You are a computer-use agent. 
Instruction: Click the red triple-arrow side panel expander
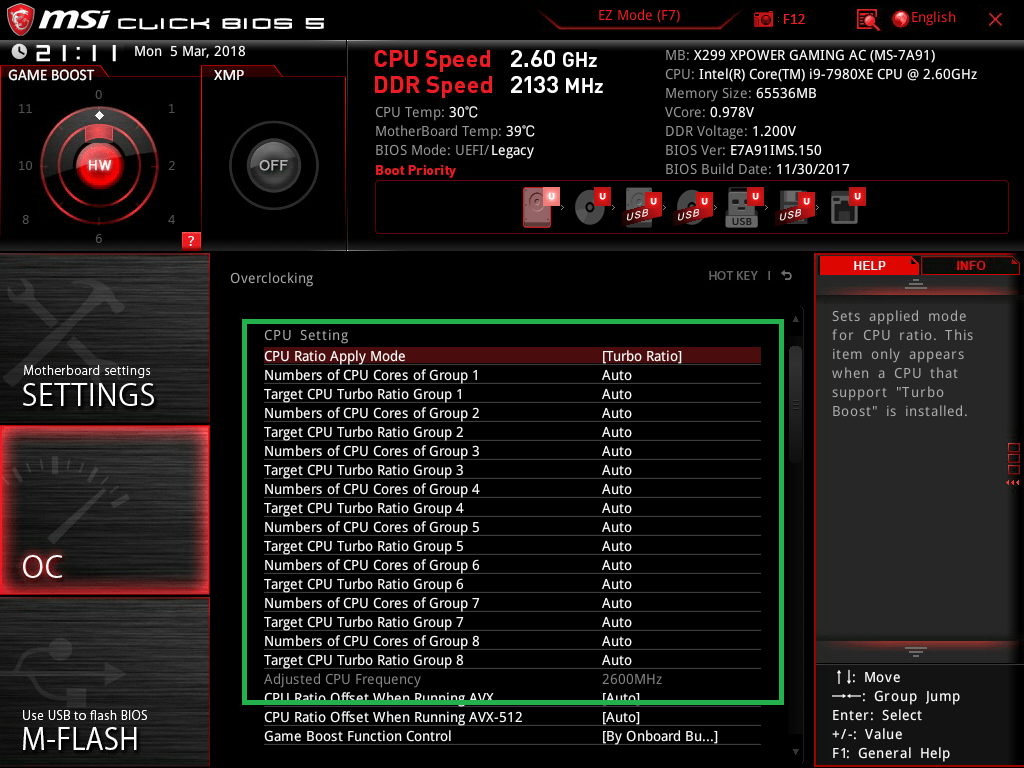(1012, 482)
